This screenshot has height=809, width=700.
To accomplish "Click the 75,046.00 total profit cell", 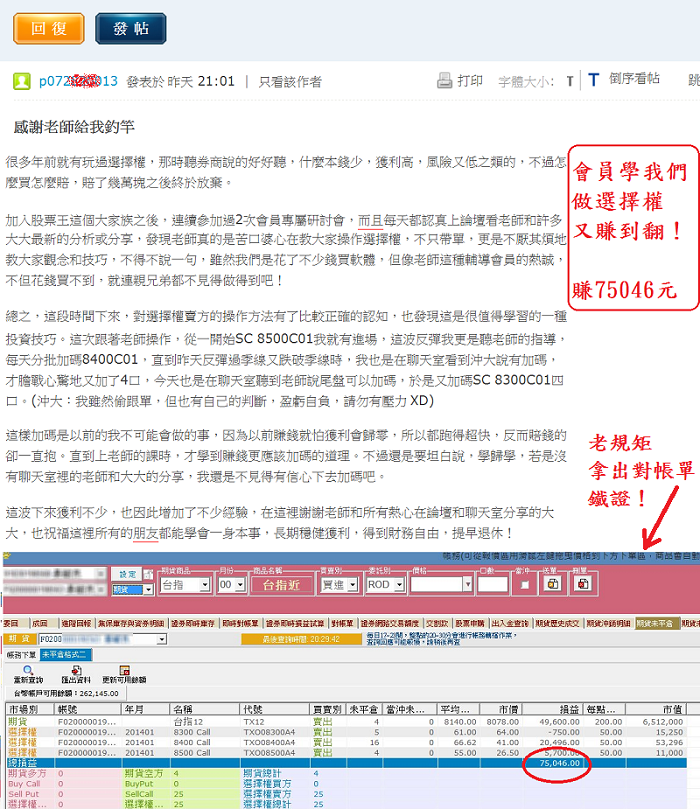I will click(559, 763).
